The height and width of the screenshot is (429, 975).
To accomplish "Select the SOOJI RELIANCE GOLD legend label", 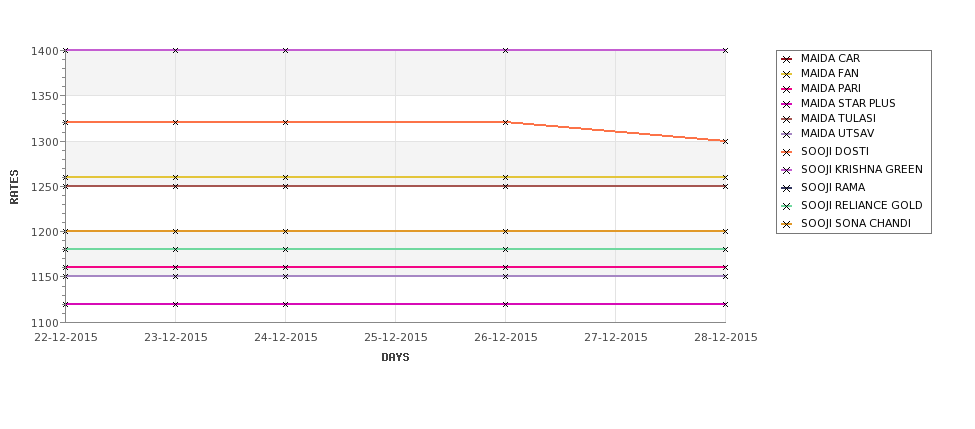I will [x=862, y=205].
